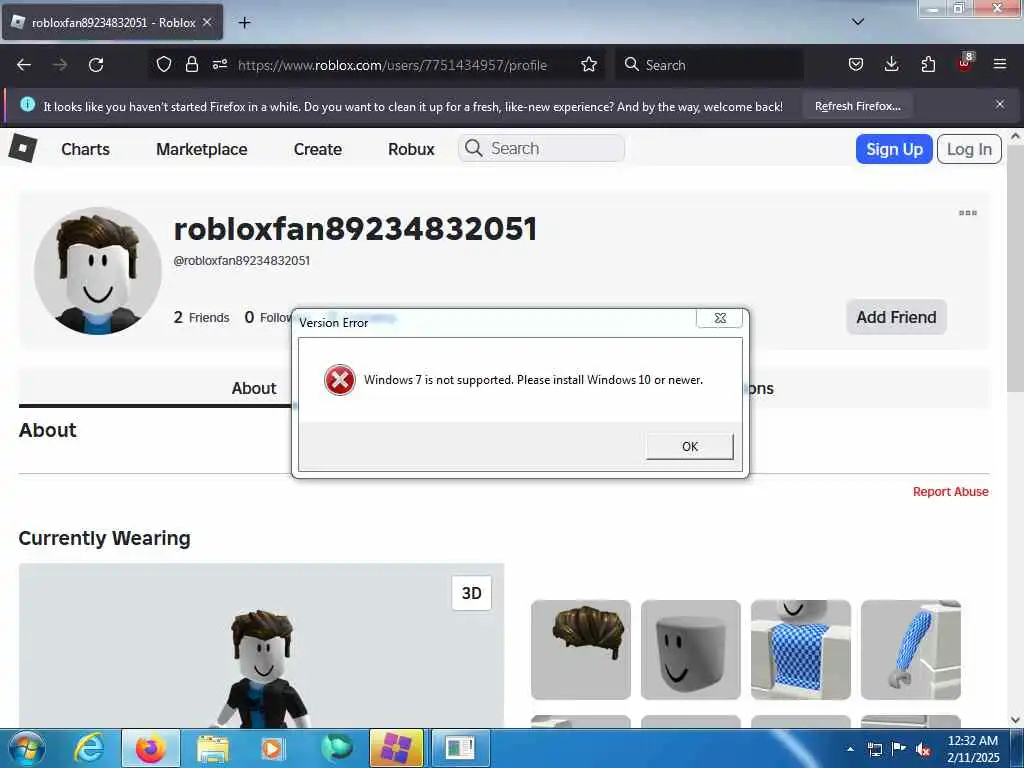Screen dimensions: 1024x768
Task: Click the scrollbar down arrow
Action: (1015, 720)
